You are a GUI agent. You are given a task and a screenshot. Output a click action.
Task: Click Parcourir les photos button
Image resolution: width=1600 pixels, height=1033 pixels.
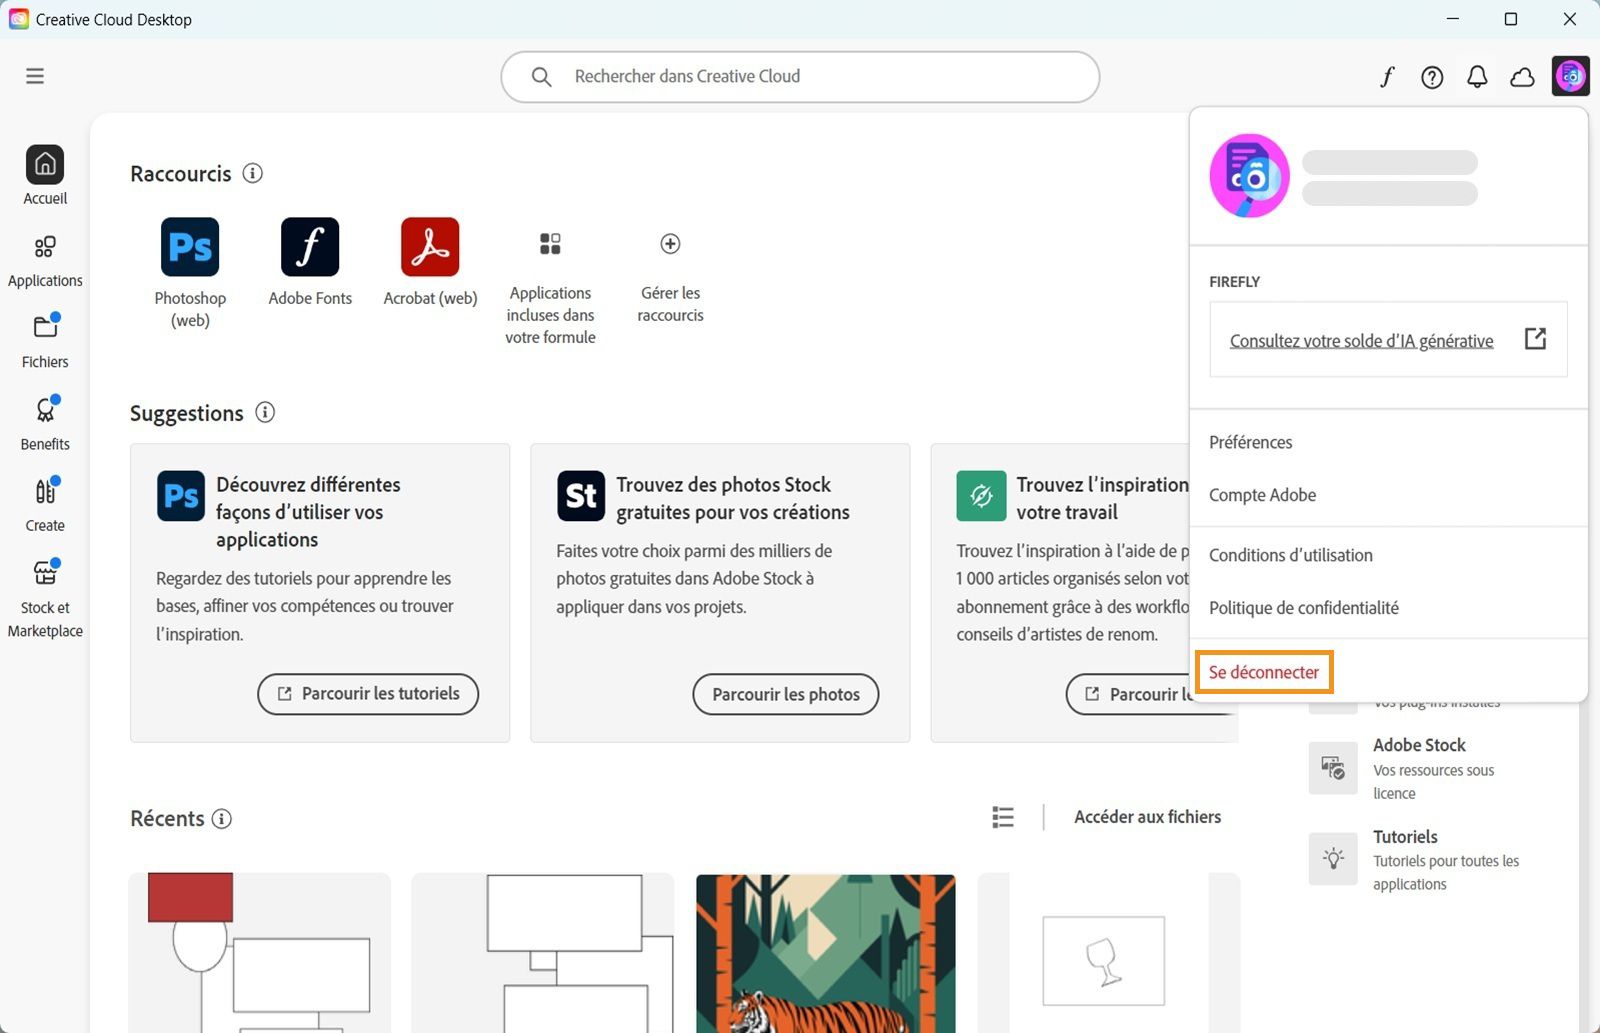point(786,694)
